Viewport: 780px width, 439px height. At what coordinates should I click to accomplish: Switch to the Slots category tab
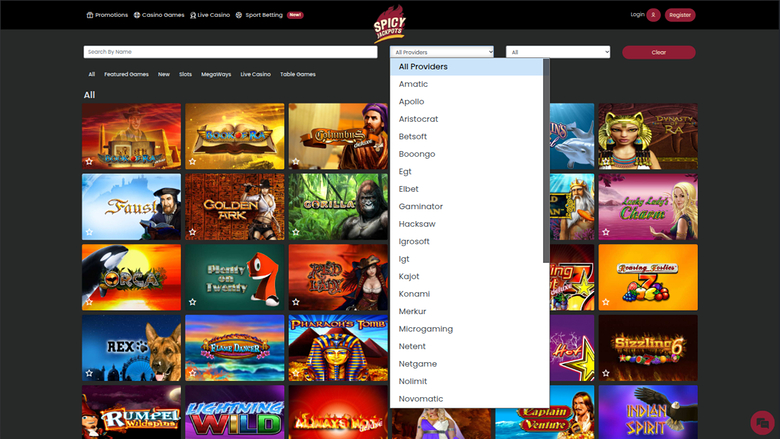186,74
